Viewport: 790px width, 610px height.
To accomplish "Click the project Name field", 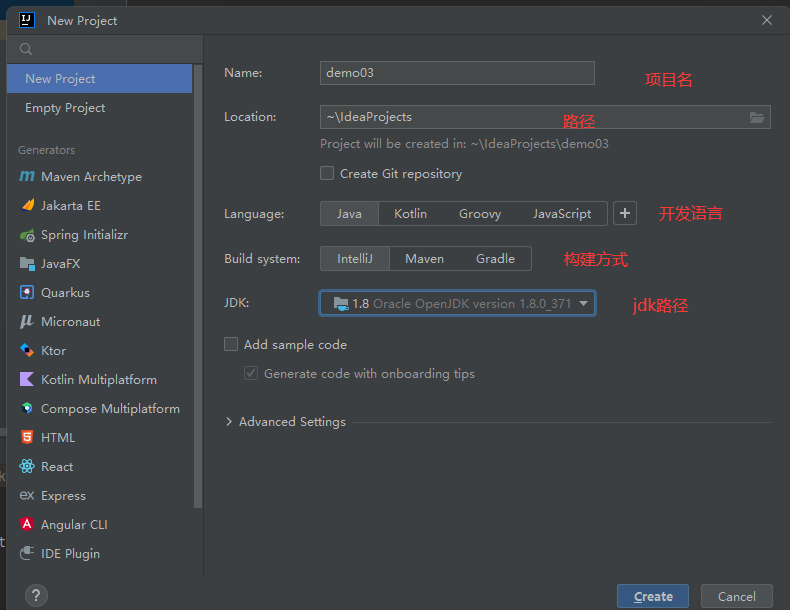I will (457, 73).
